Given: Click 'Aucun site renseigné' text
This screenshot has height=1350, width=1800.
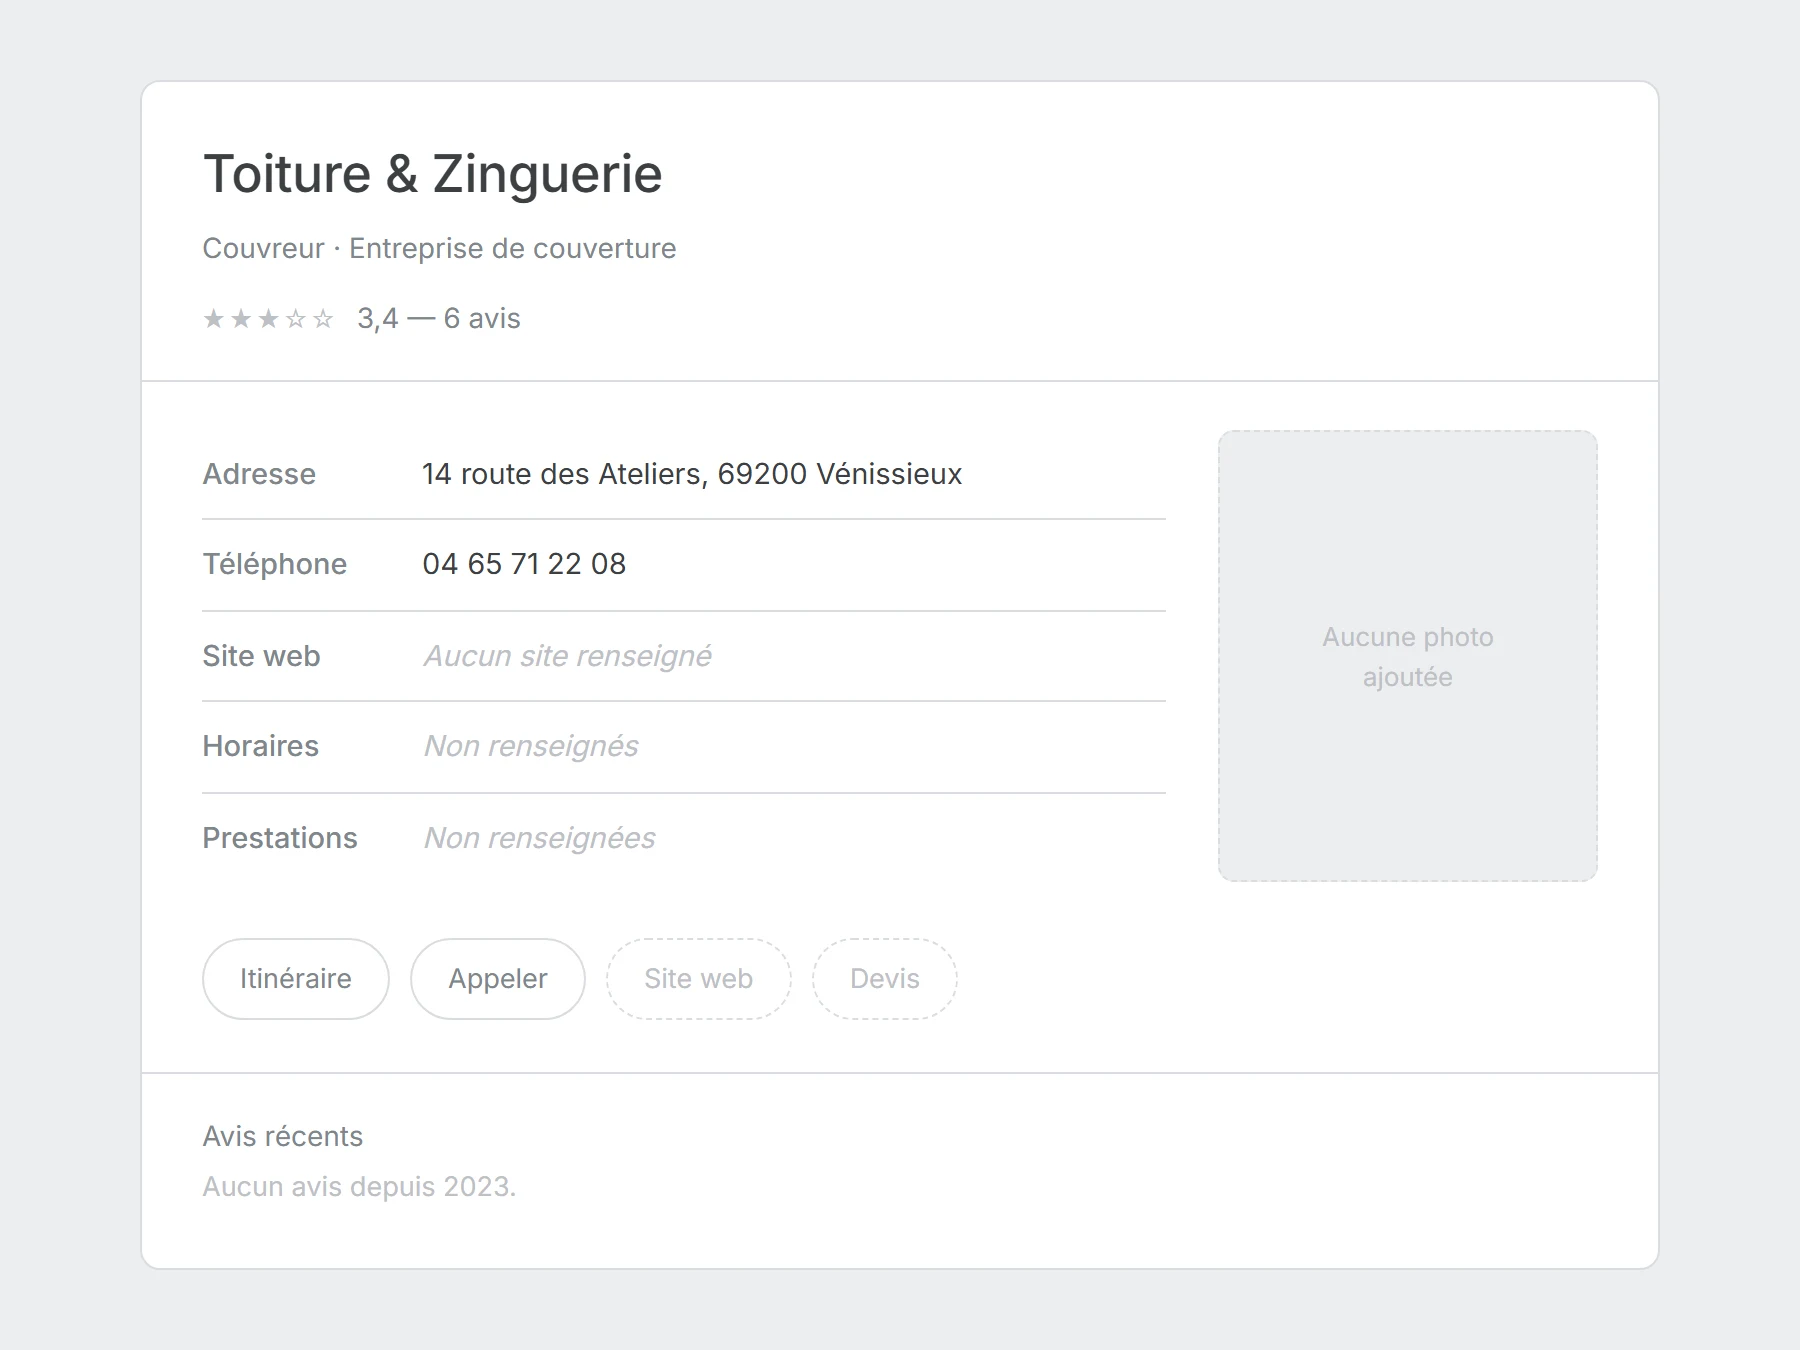Looking at the screenshot, I should pyautogui.click(x=567, y=656).
